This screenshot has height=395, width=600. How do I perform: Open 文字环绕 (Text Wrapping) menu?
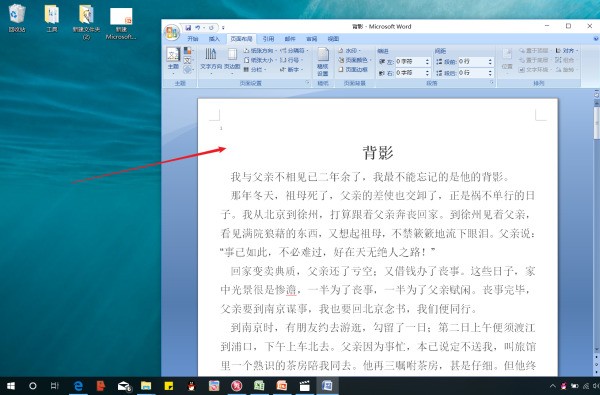point(535,70)
